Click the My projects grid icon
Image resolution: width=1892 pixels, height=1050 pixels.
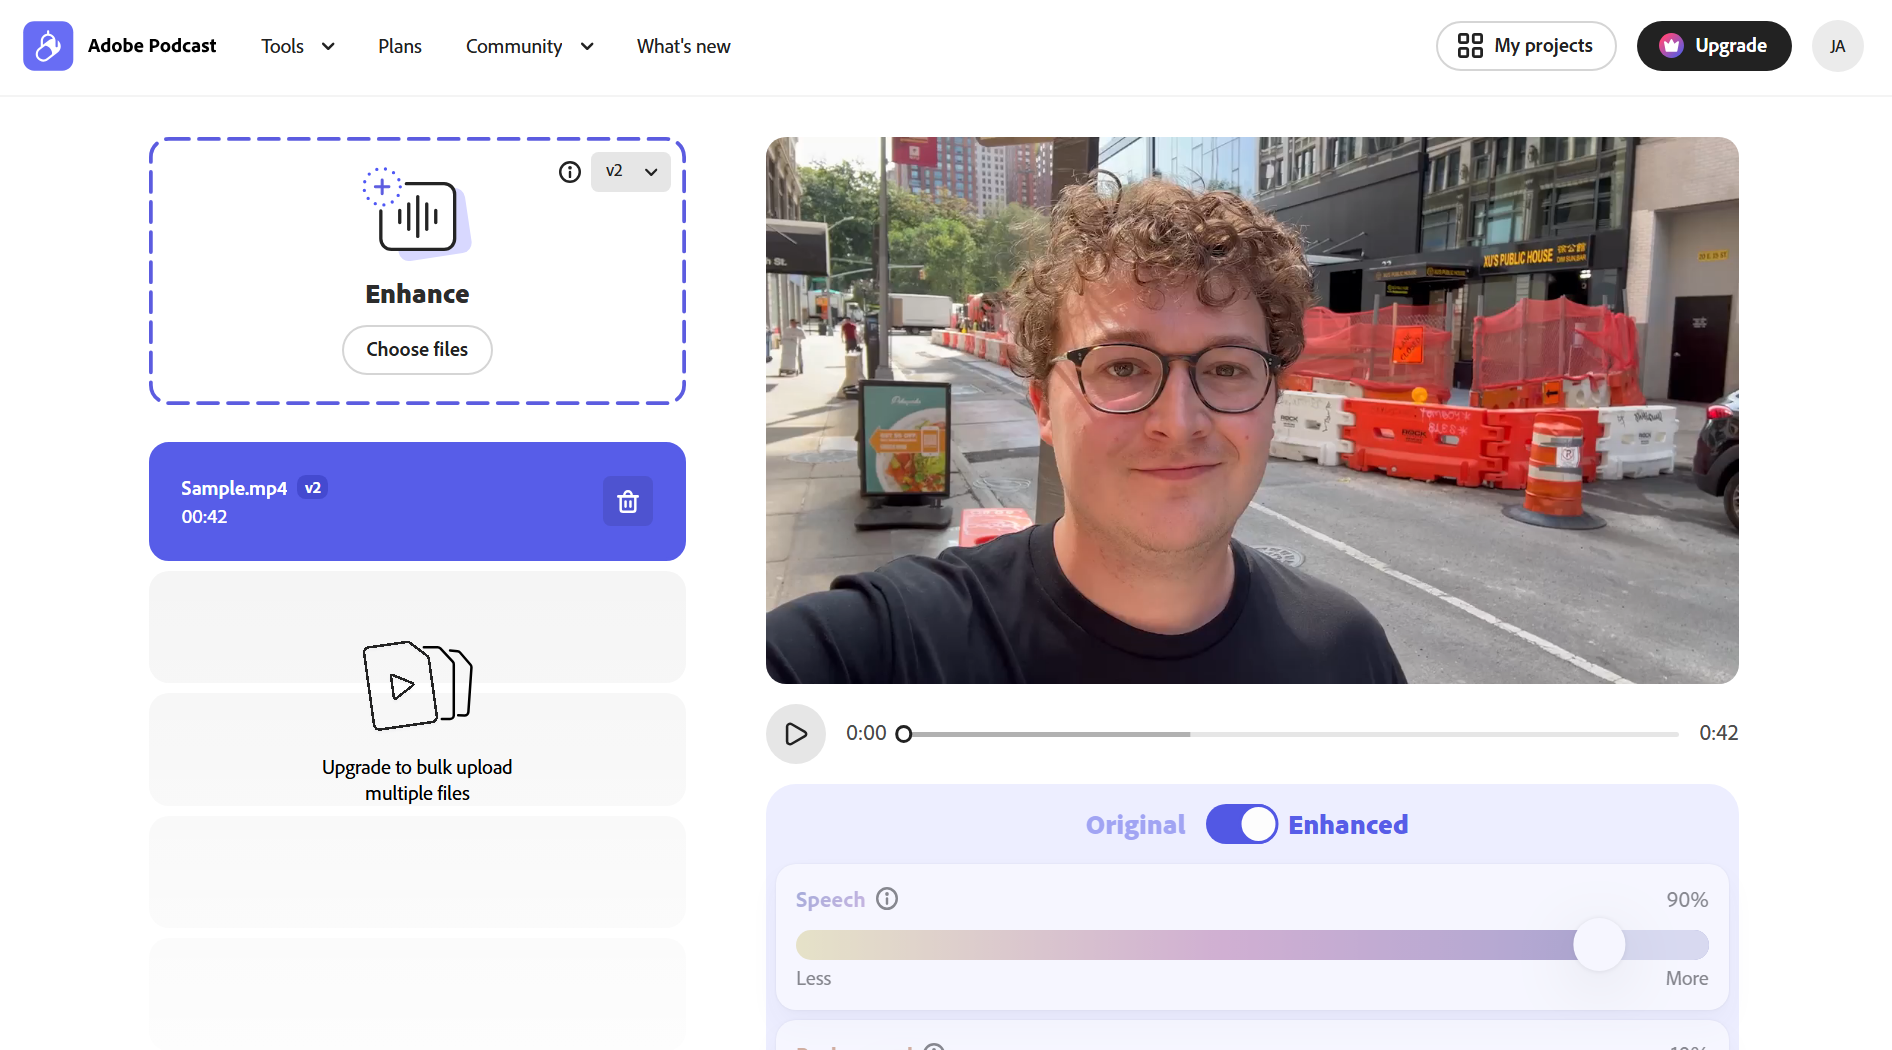1469,46
